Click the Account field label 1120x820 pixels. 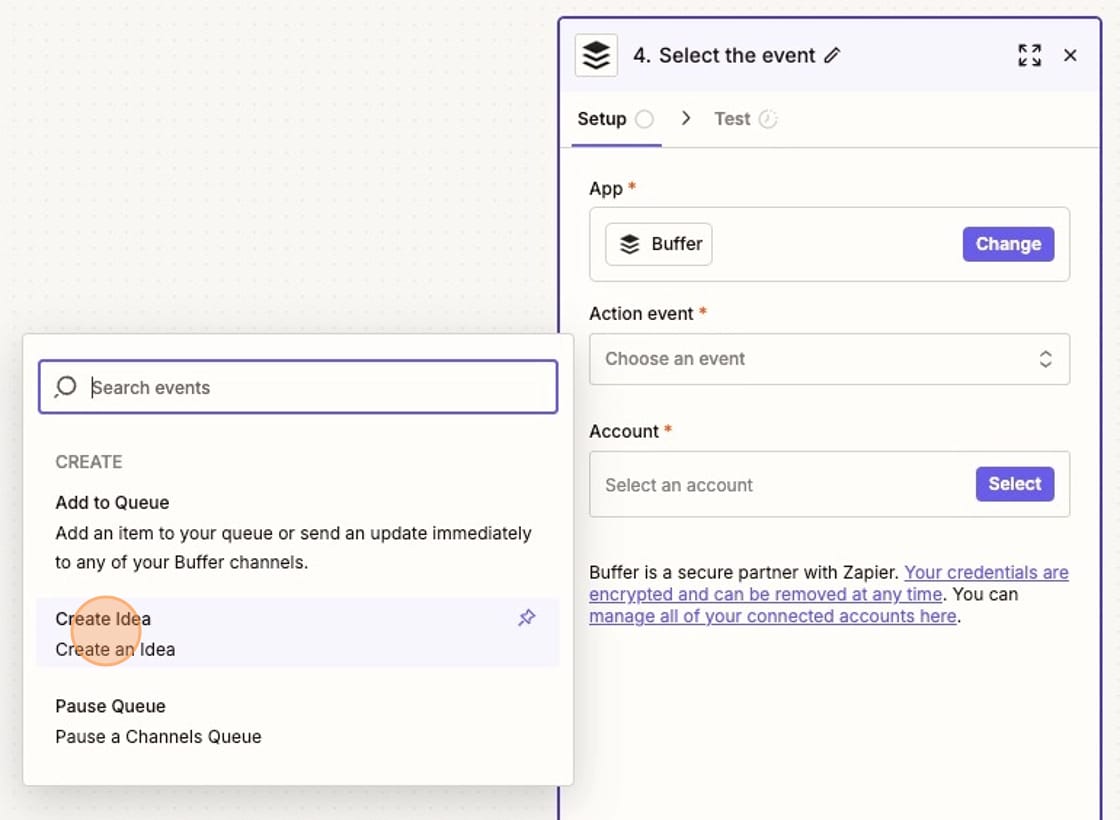tap(624, 431)
